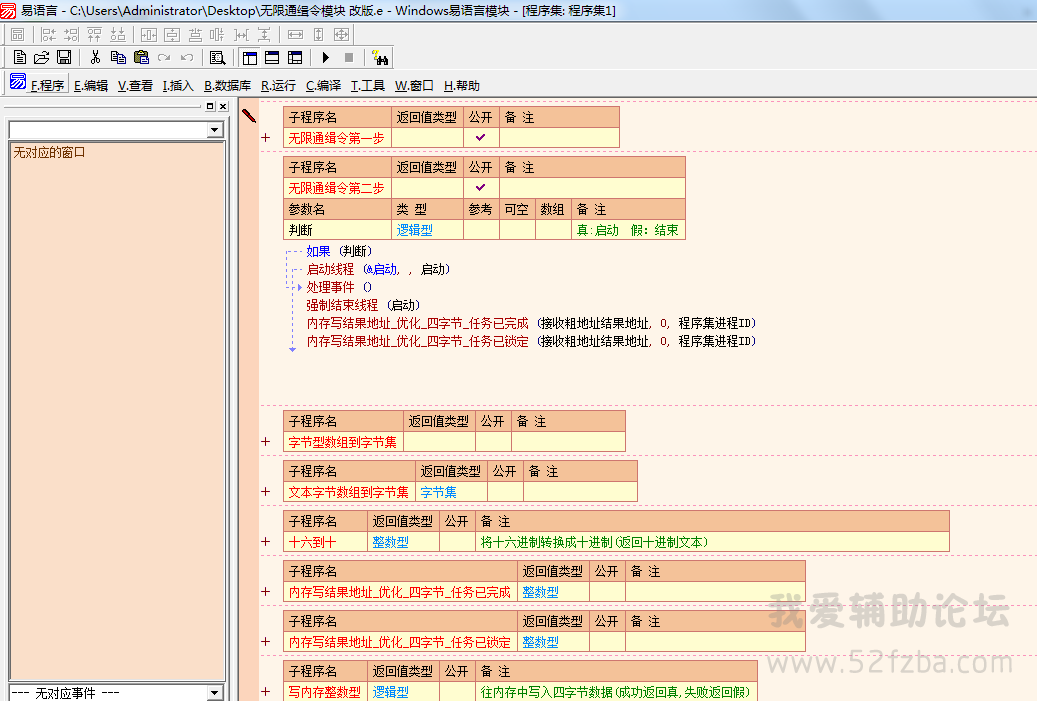1037x701 pixels.
Task: Click the 逻辑型 type of parameter 判断
Action: point(415,229)
